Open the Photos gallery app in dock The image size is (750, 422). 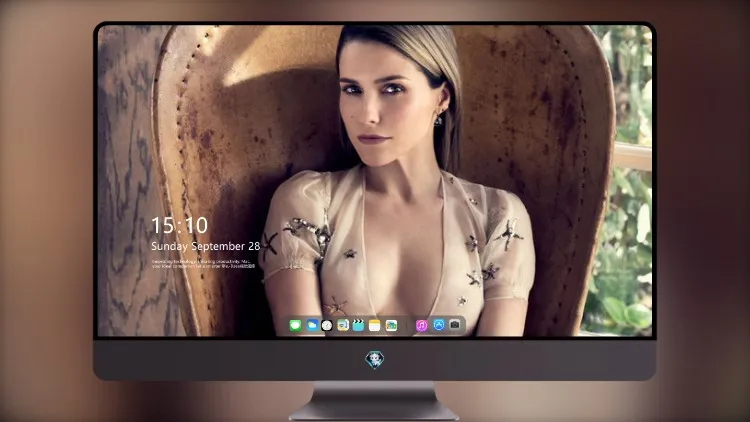pos(391,326)
